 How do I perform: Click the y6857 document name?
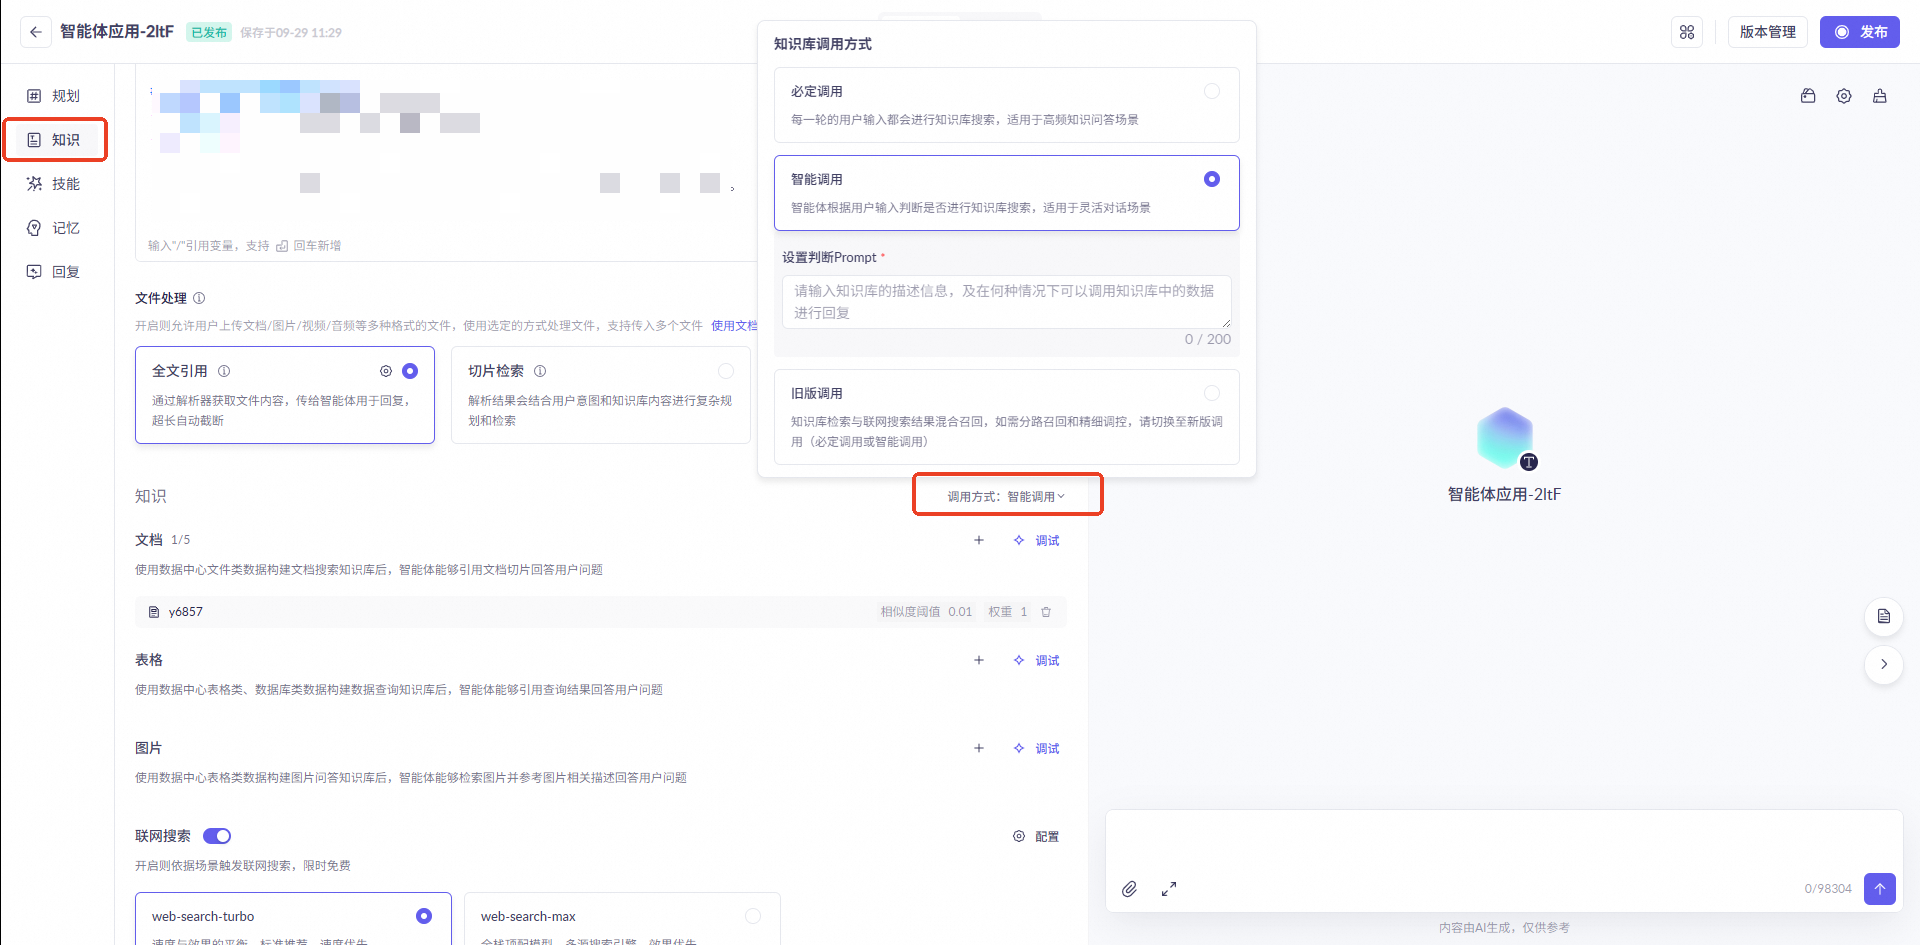[186, 612]
